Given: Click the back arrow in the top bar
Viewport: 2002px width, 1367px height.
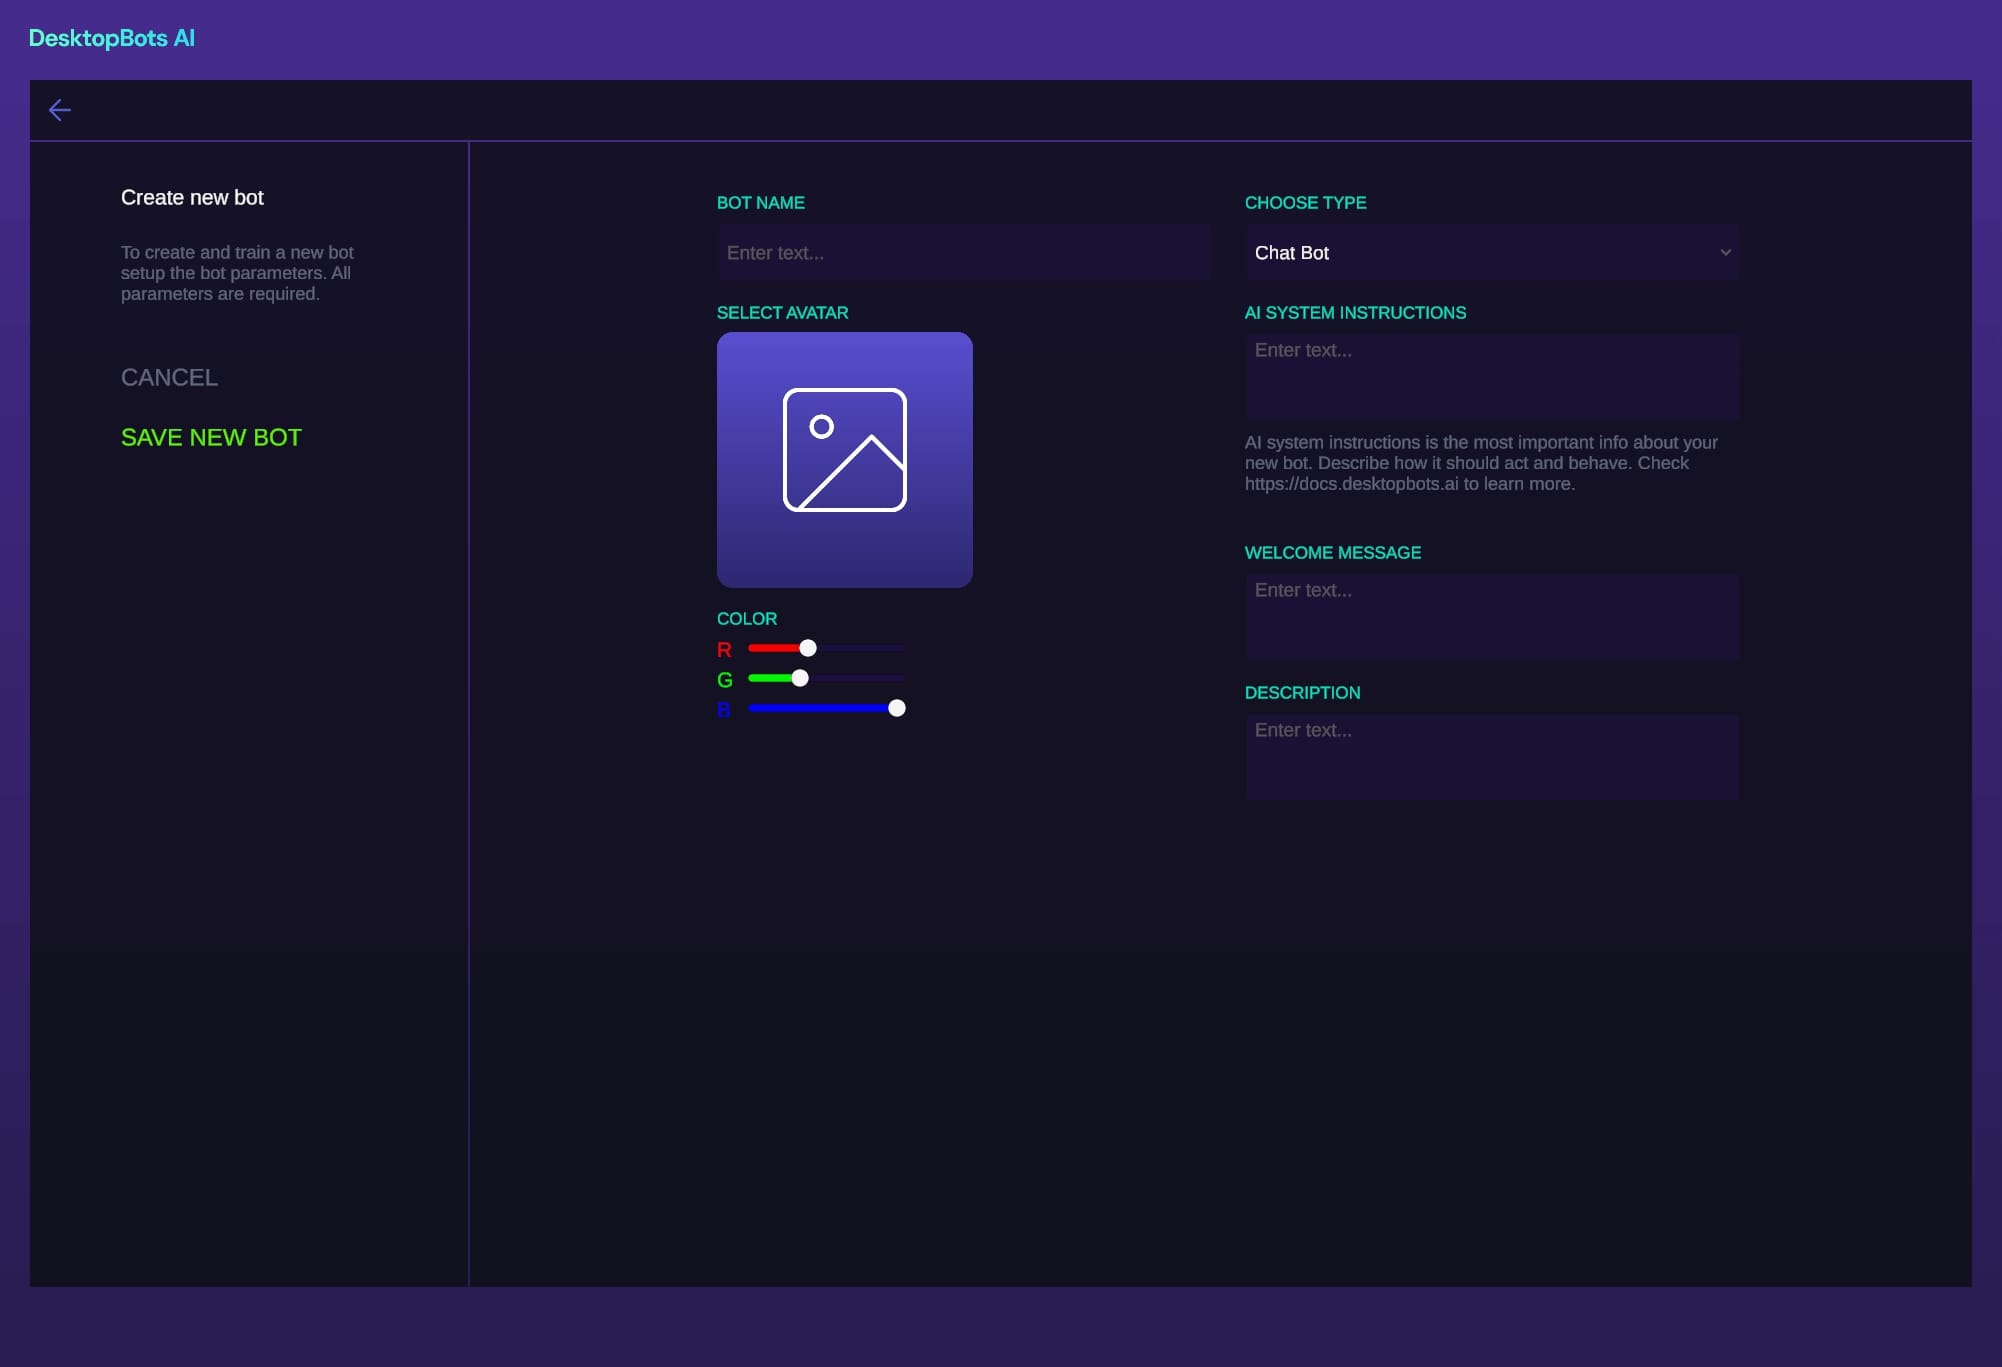Looking at the screenshot, I should (61, 110).
